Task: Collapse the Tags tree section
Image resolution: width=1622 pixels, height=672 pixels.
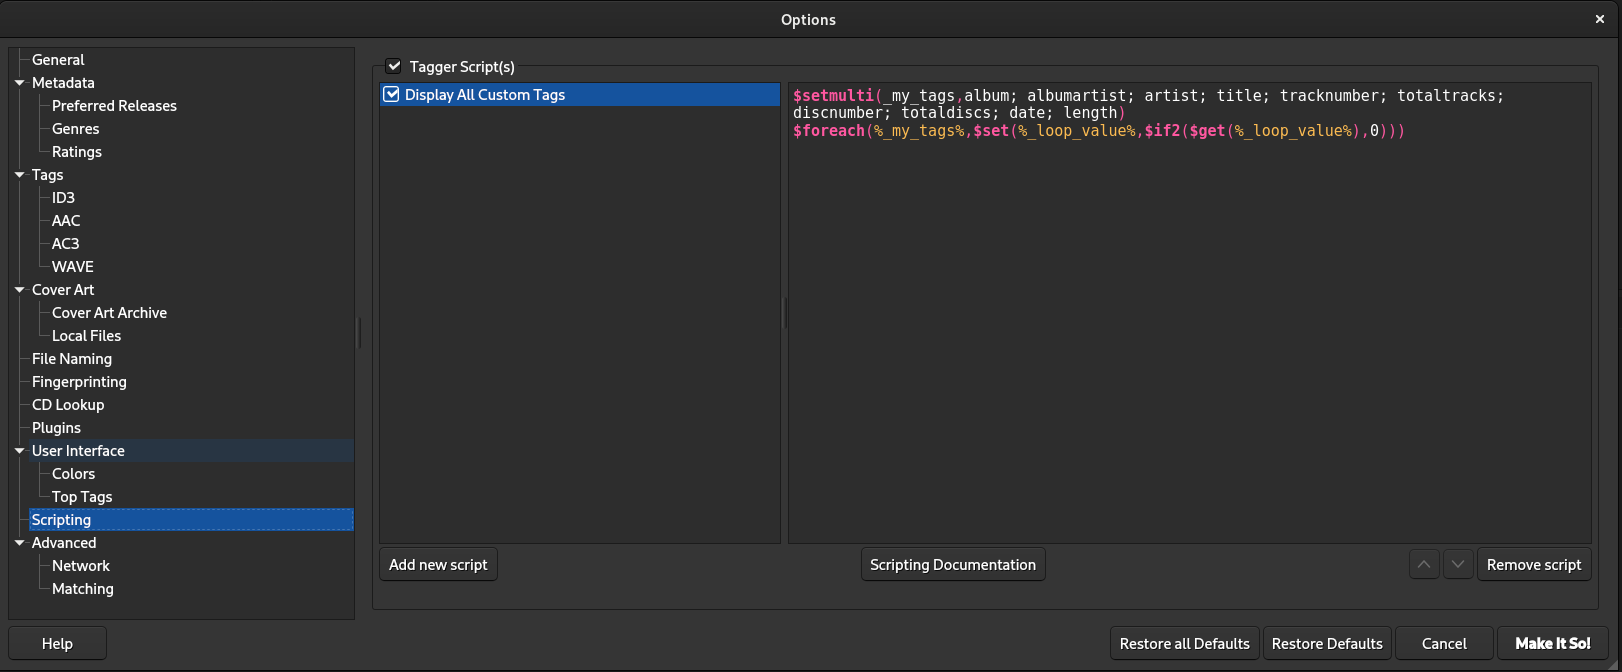Action: [19, 175]
